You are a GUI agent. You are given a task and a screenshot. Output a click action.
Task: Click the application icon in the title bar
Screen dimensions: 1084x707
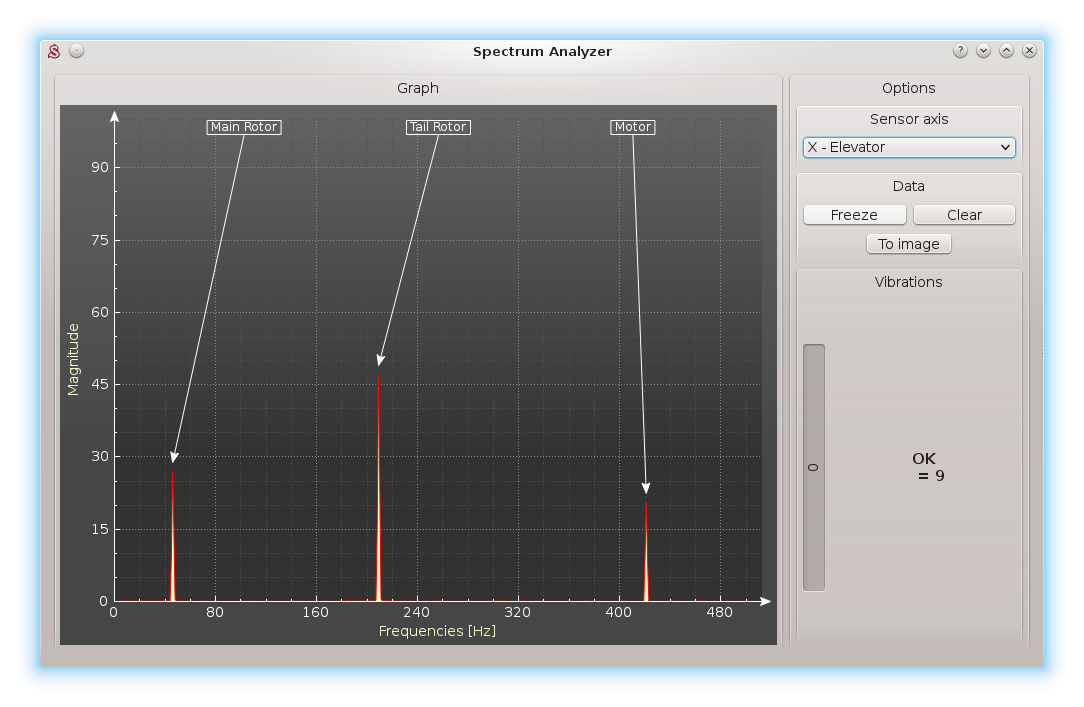point(55,51)
